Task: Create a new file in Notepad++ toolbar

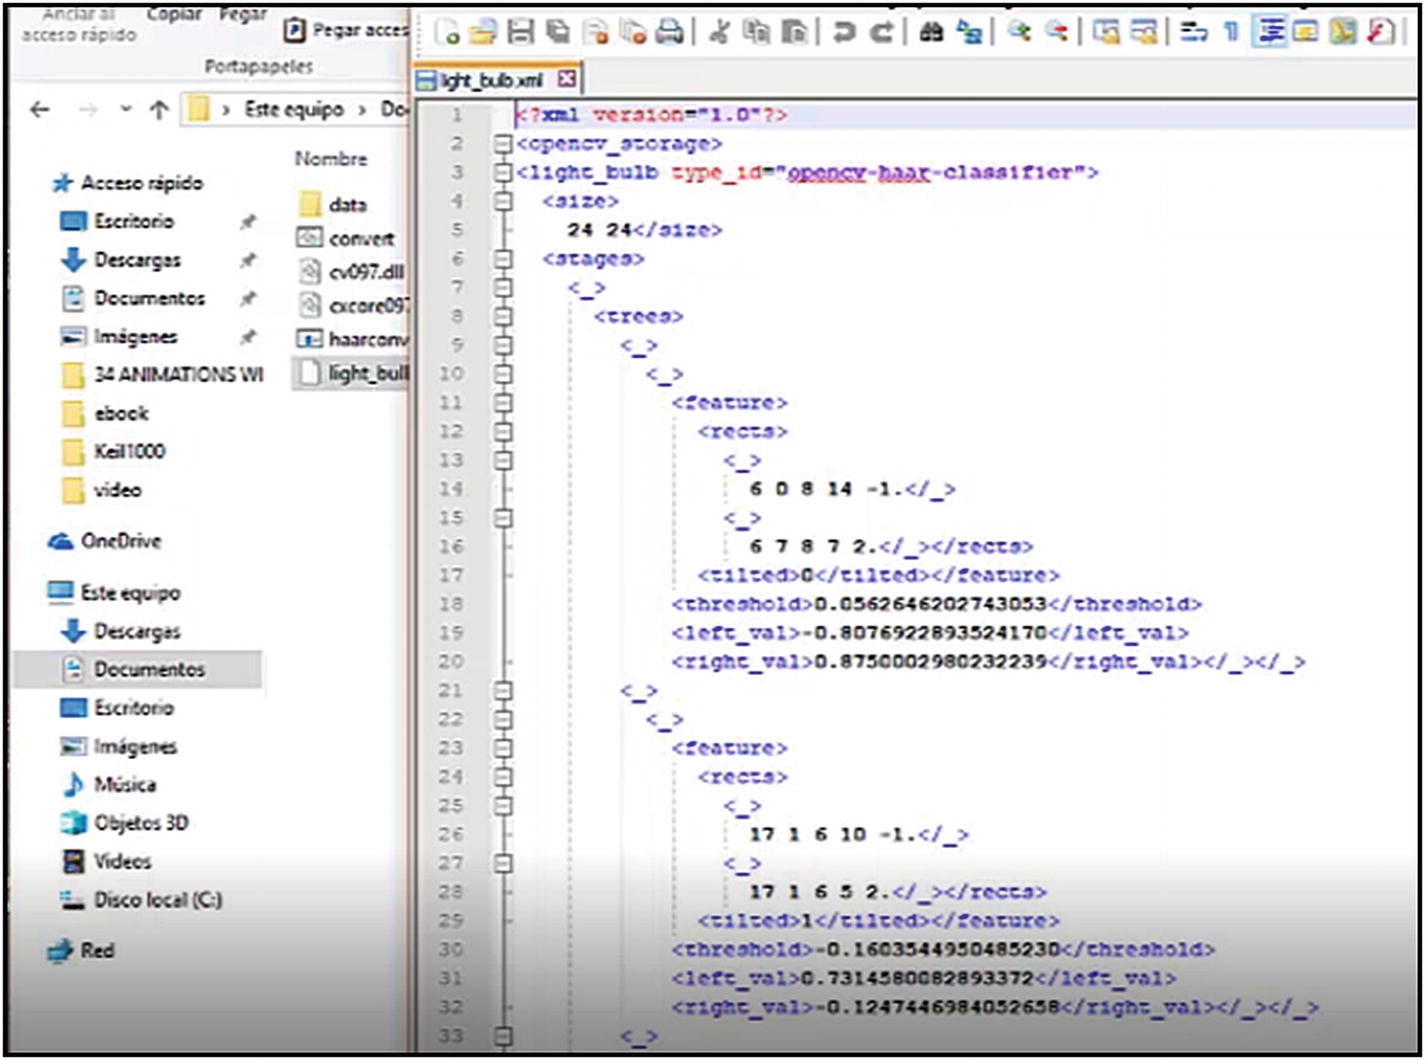Action: pyautogui.click(x=448, y=32)
